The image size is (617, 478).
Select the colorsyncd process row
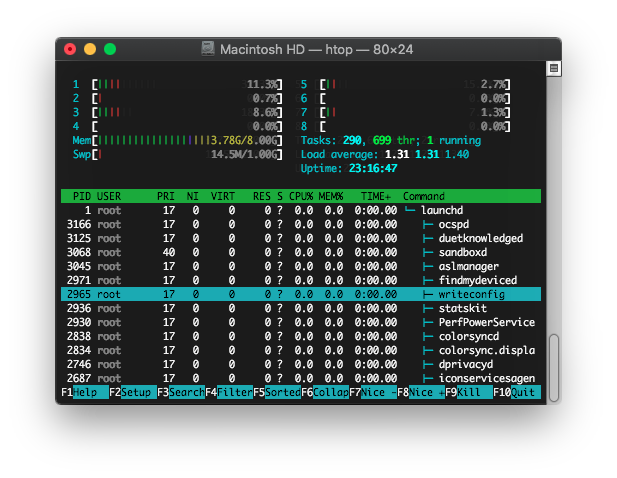click(x=301, y=336)
